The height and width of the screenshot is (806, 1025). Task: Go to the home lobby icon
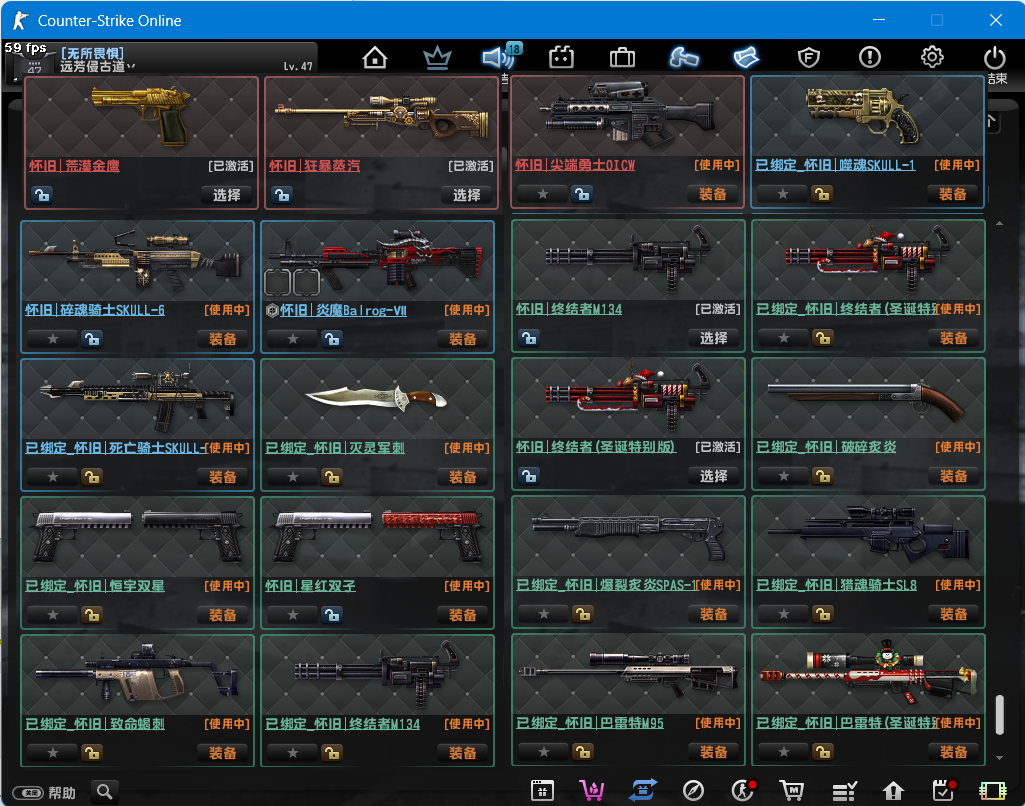tap(375, 58)
